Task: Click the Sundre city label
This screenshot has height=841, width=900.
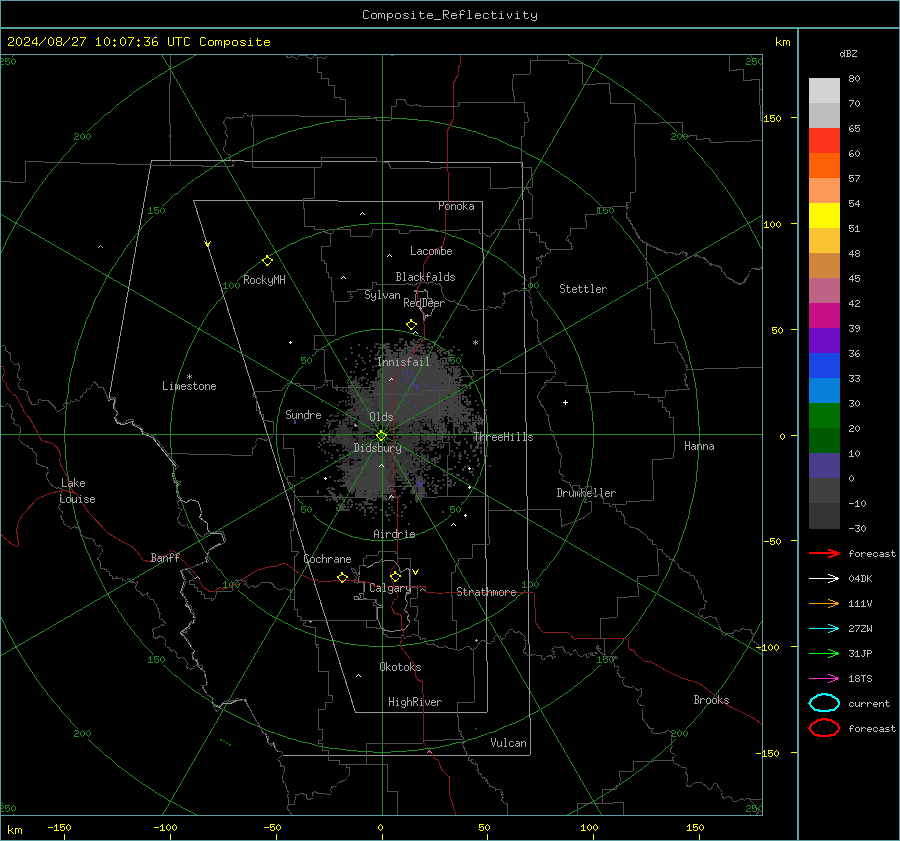Action: [x=303, y=414]
